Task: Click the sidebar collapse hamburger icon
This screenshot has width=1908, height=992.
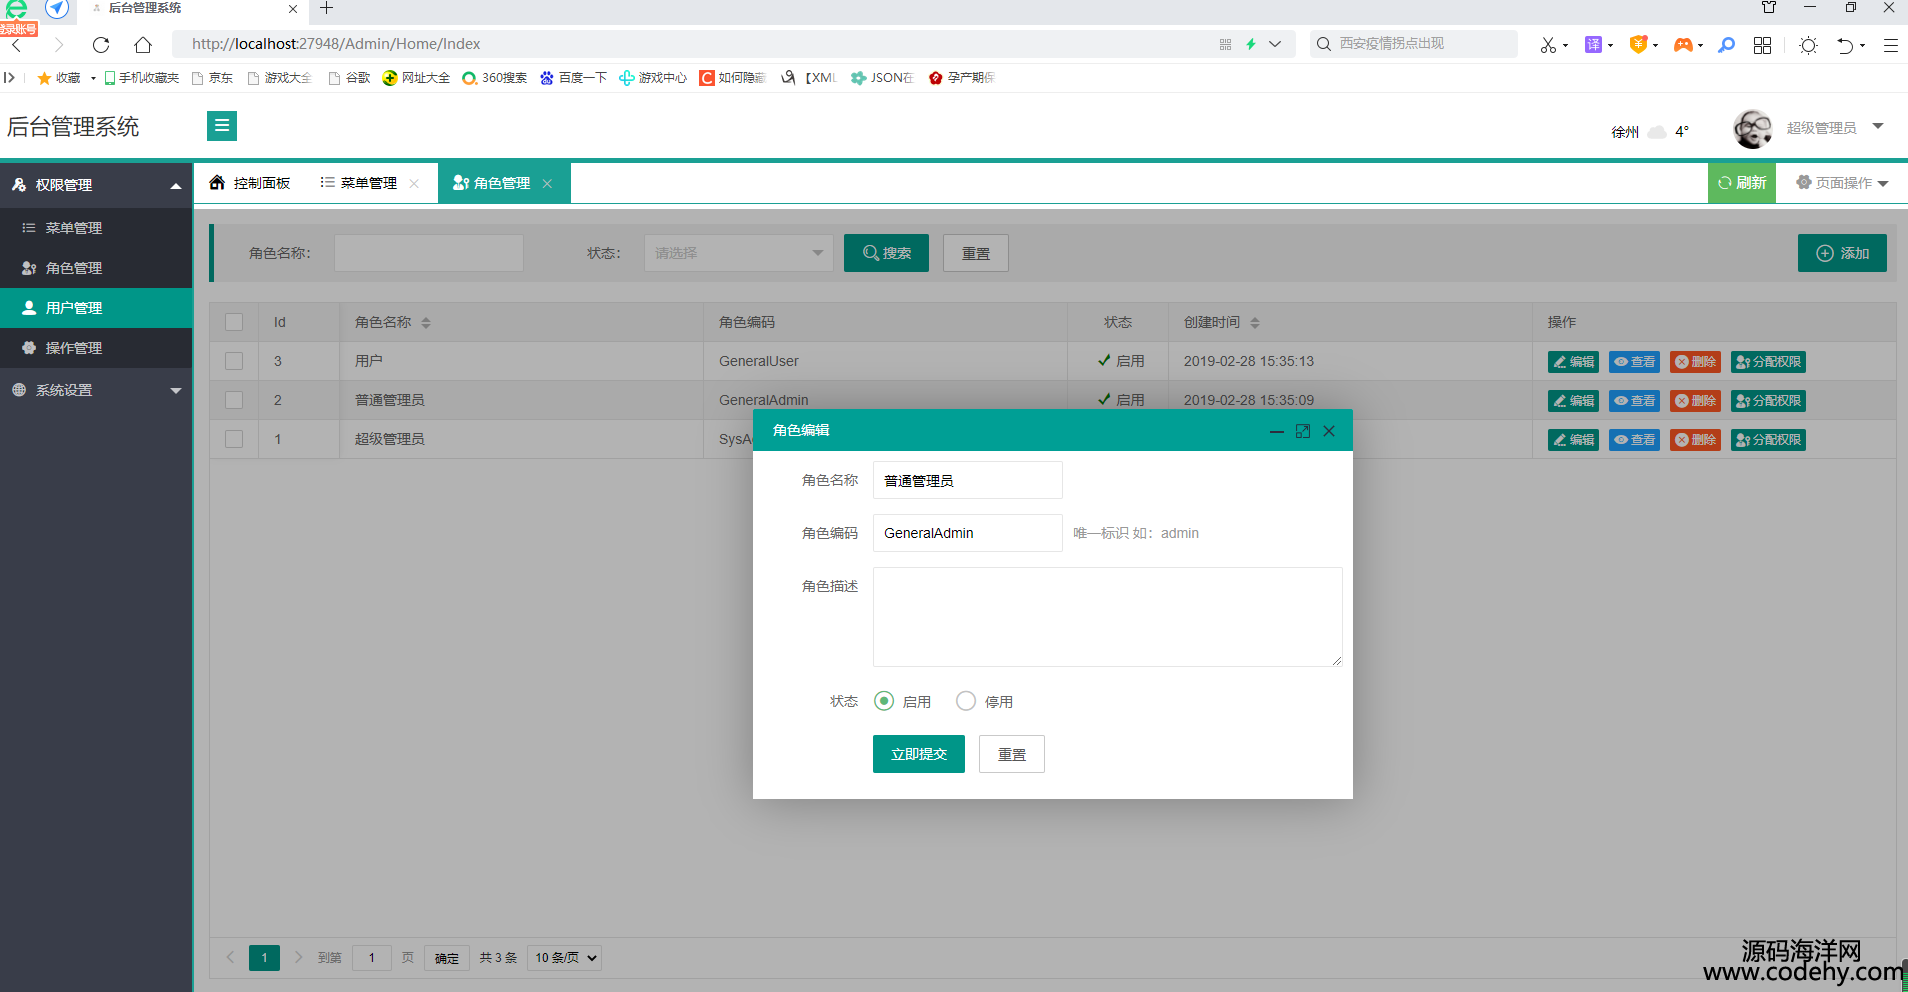Action: point(222,126)
